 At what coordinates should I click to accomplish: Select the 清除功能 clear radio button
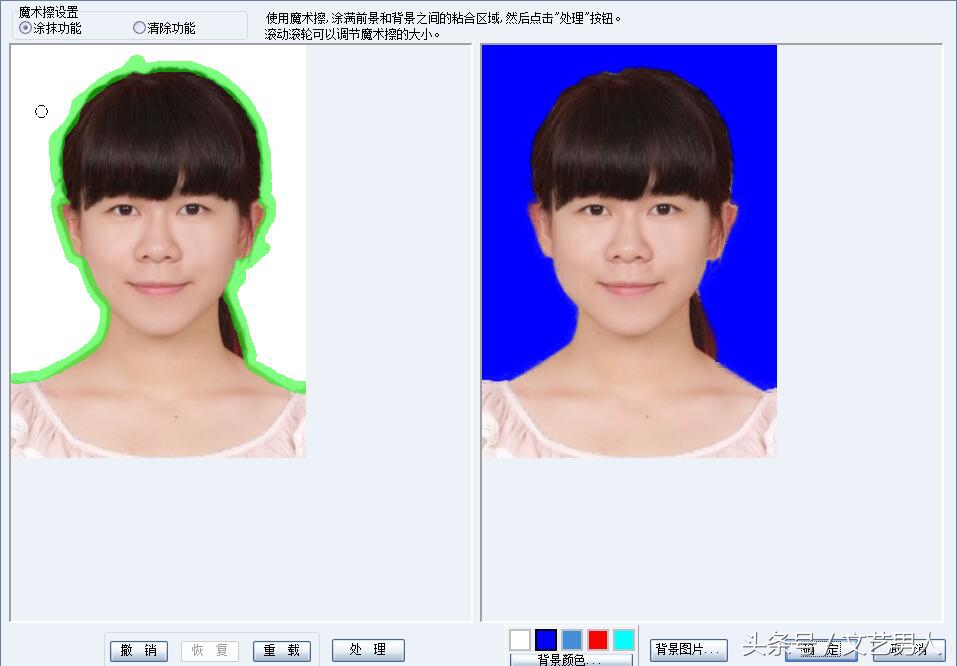(139, 28)
